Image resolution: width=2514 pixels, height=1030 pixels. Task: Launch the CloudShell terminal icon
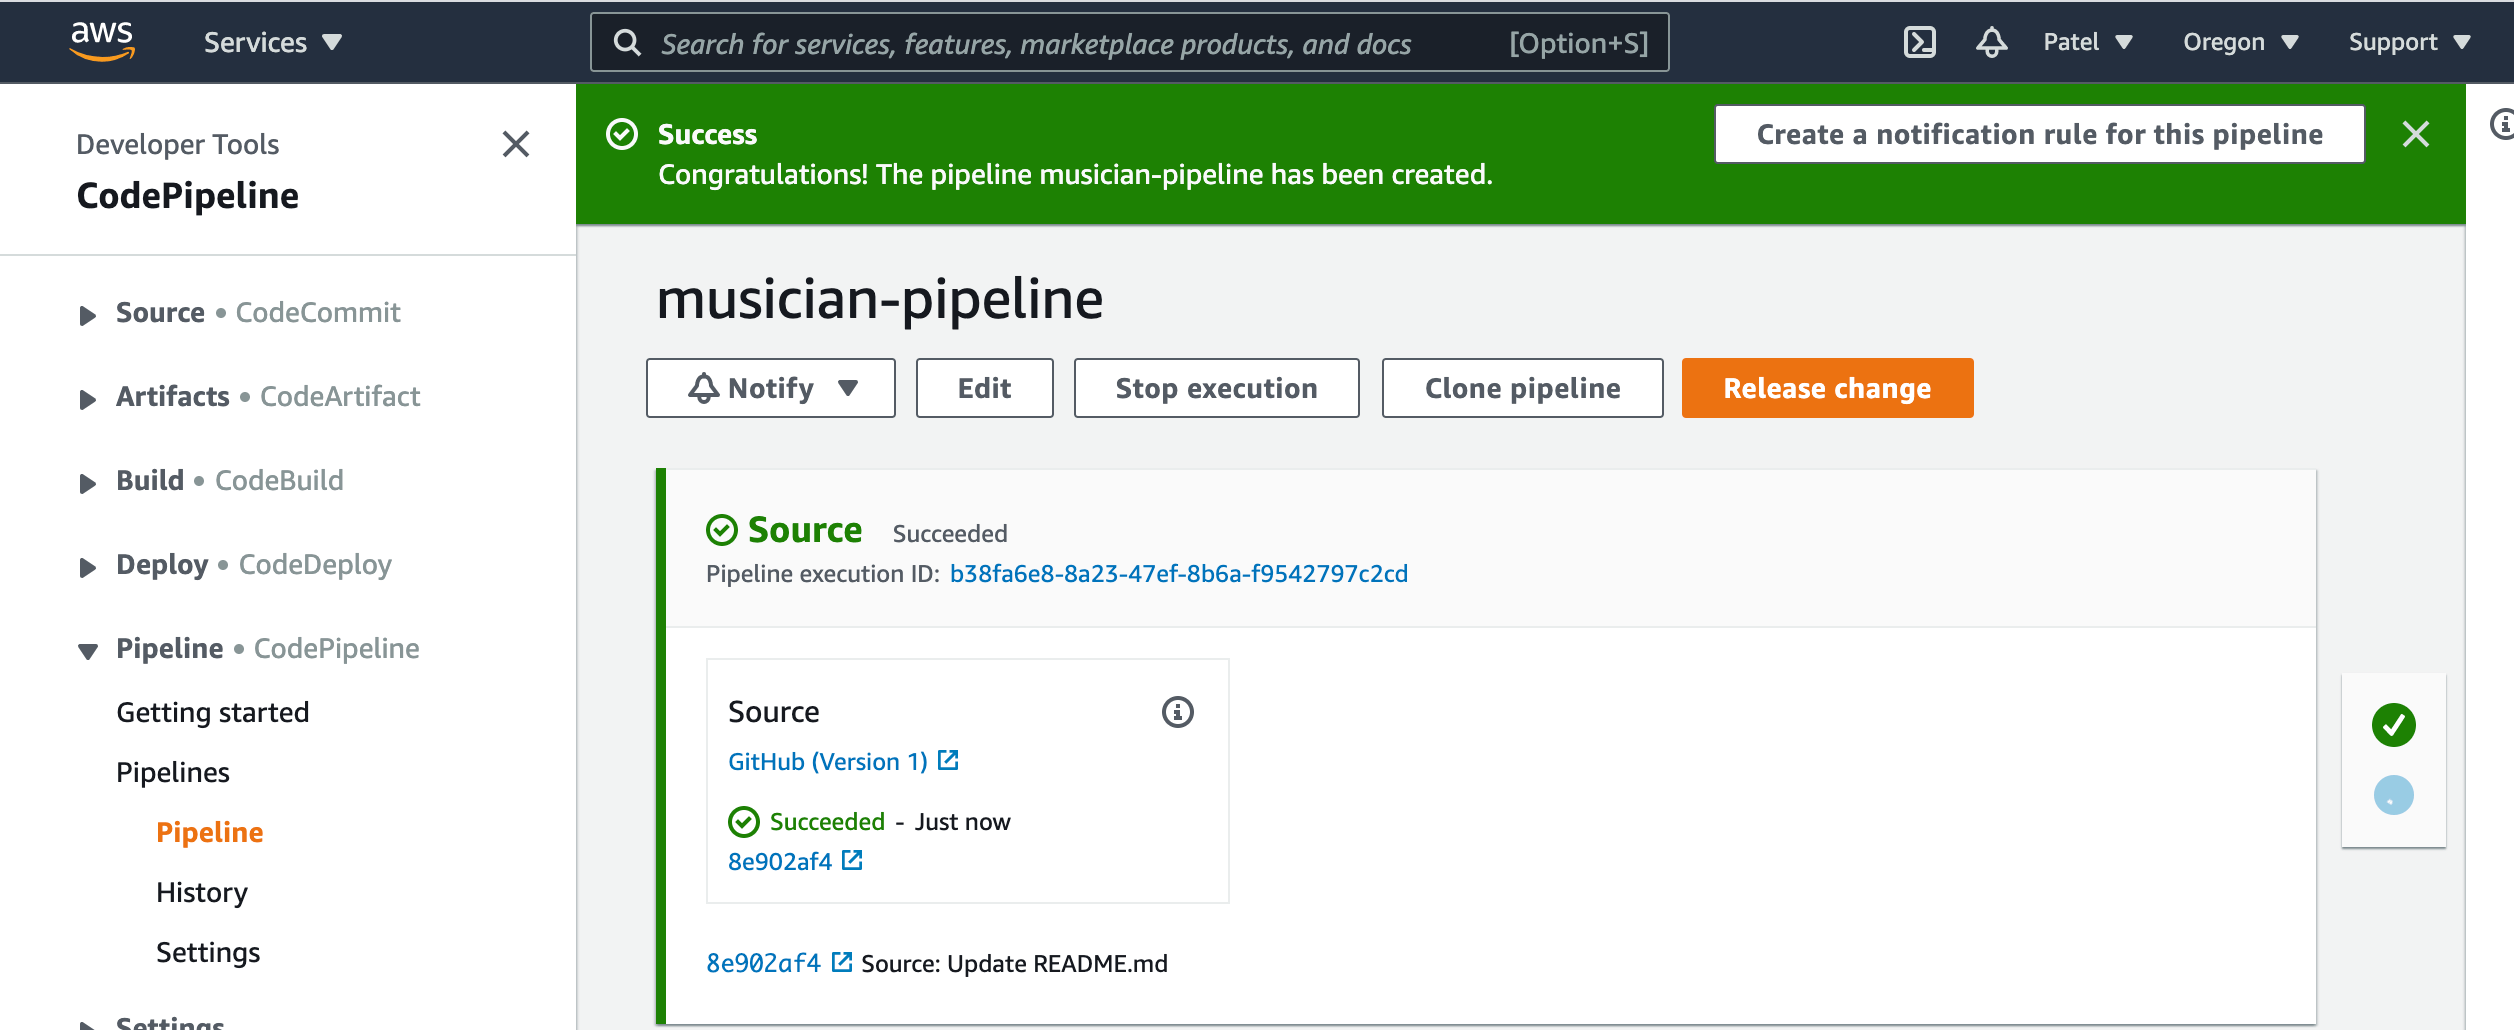1919,42
